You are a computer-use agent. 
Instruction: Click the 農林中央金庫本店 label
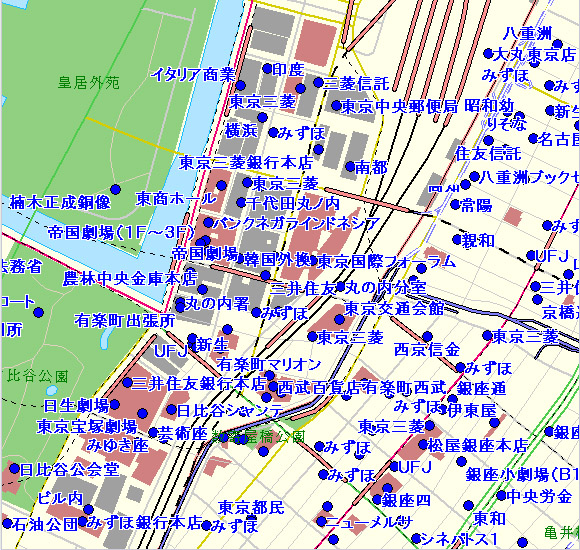click(130, 278)
